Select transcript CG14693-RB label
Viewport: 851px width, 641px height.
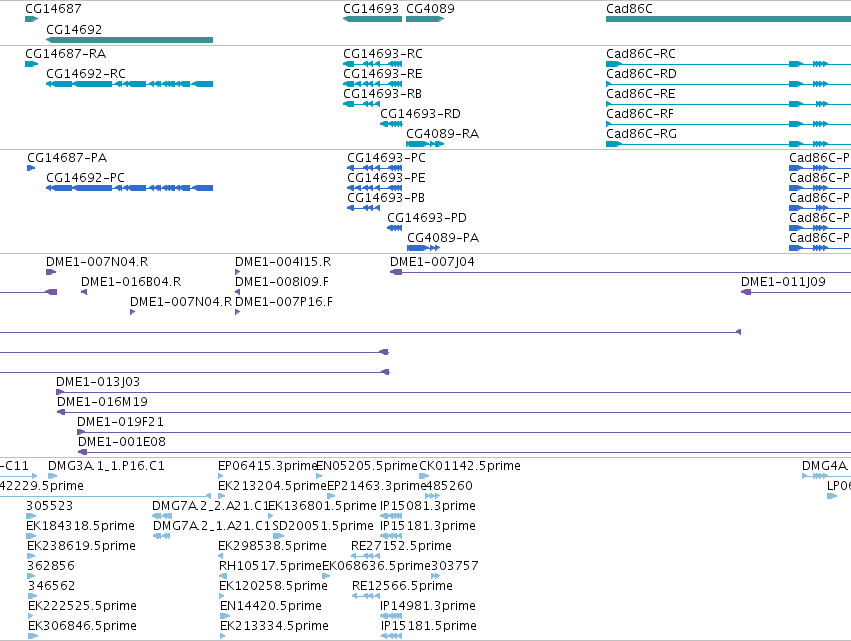[383, 94]
